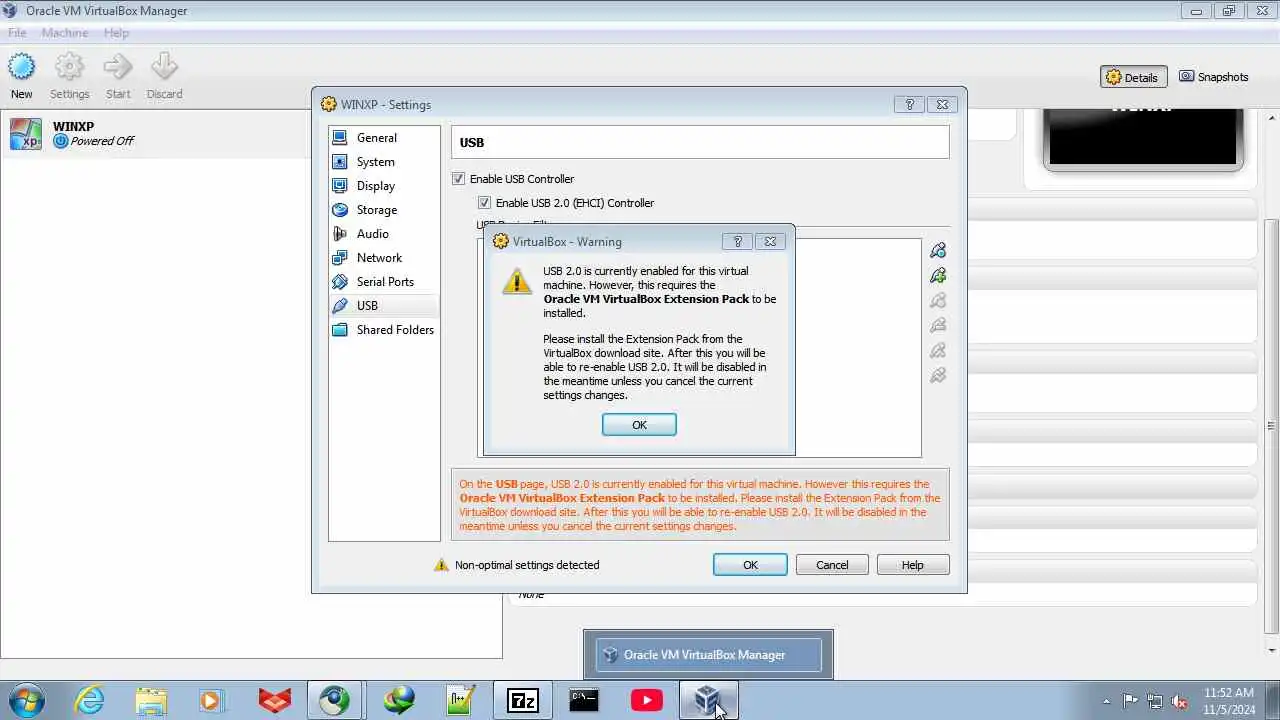
Task: Click the 7z icon on the taskbar
Action: (522, 700)
